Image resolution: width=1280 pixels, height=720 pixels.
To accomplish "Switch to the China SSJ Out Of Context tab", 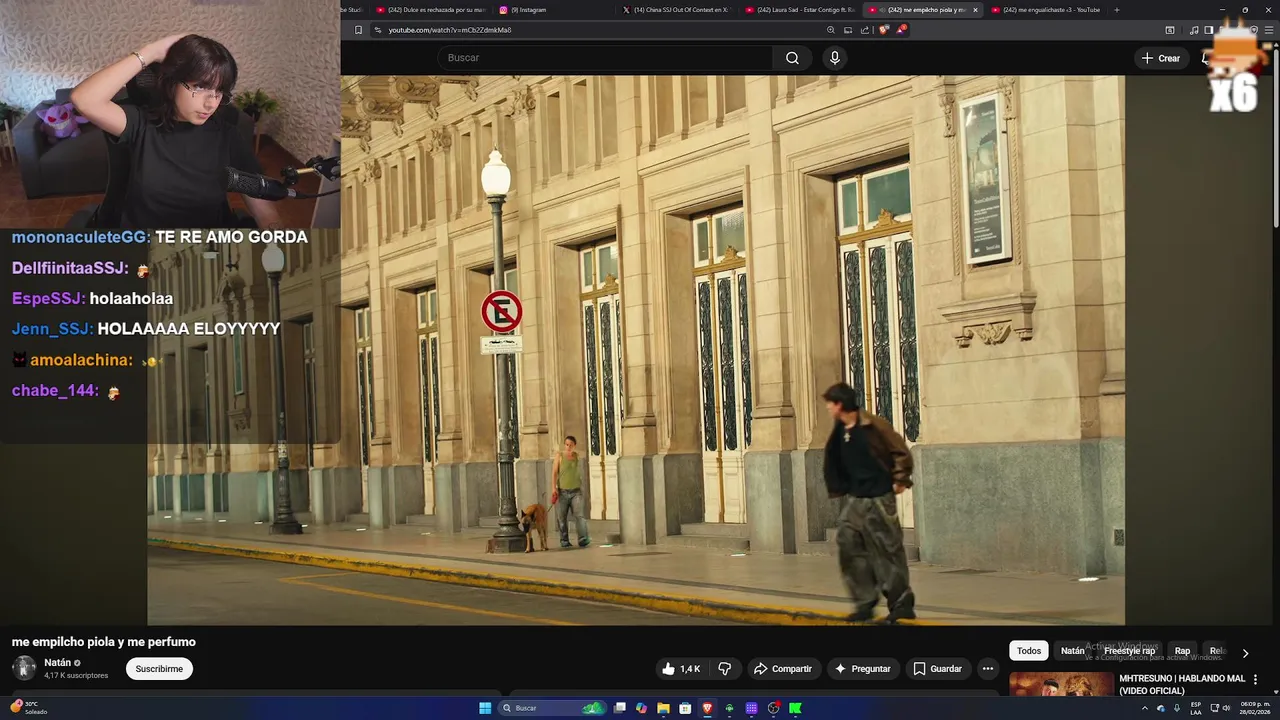I will click(676, 10).
